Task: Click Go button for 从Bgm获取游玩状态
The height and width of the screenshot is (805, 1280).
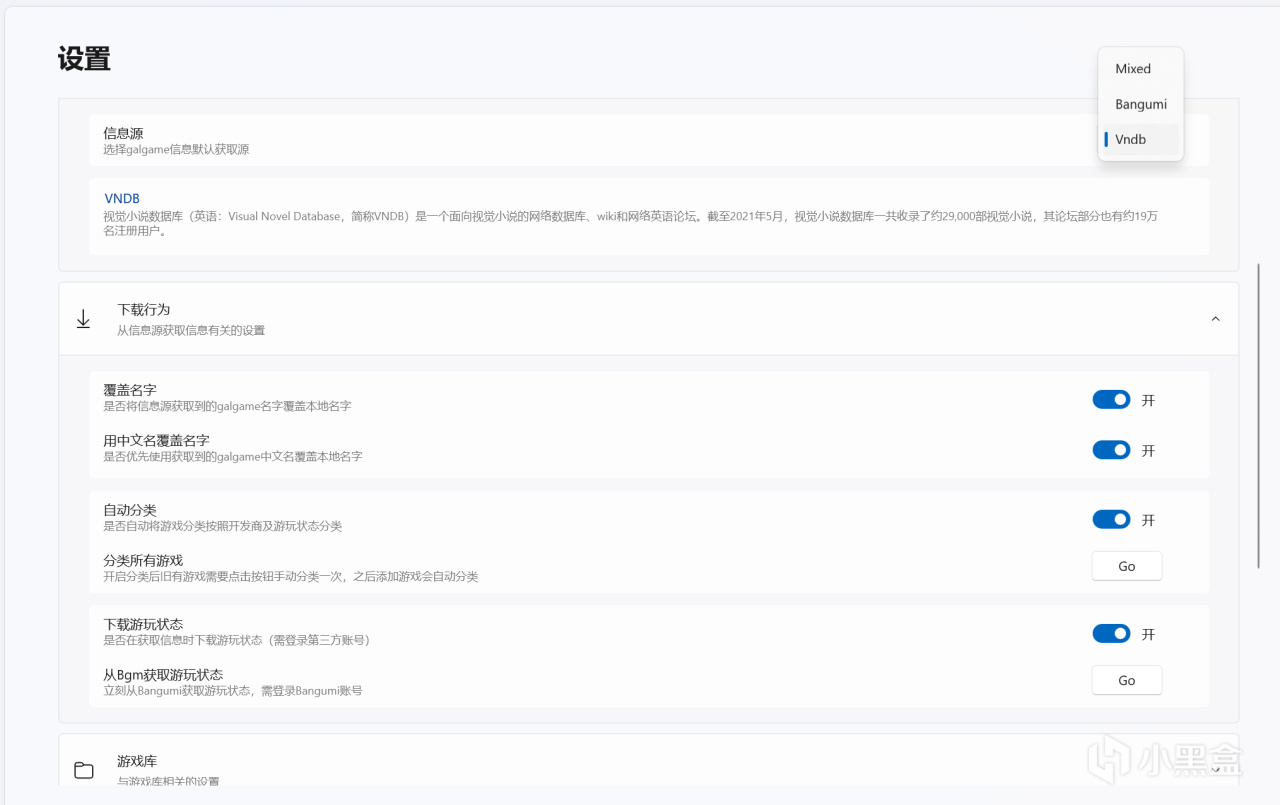Action: (1127, 680)
